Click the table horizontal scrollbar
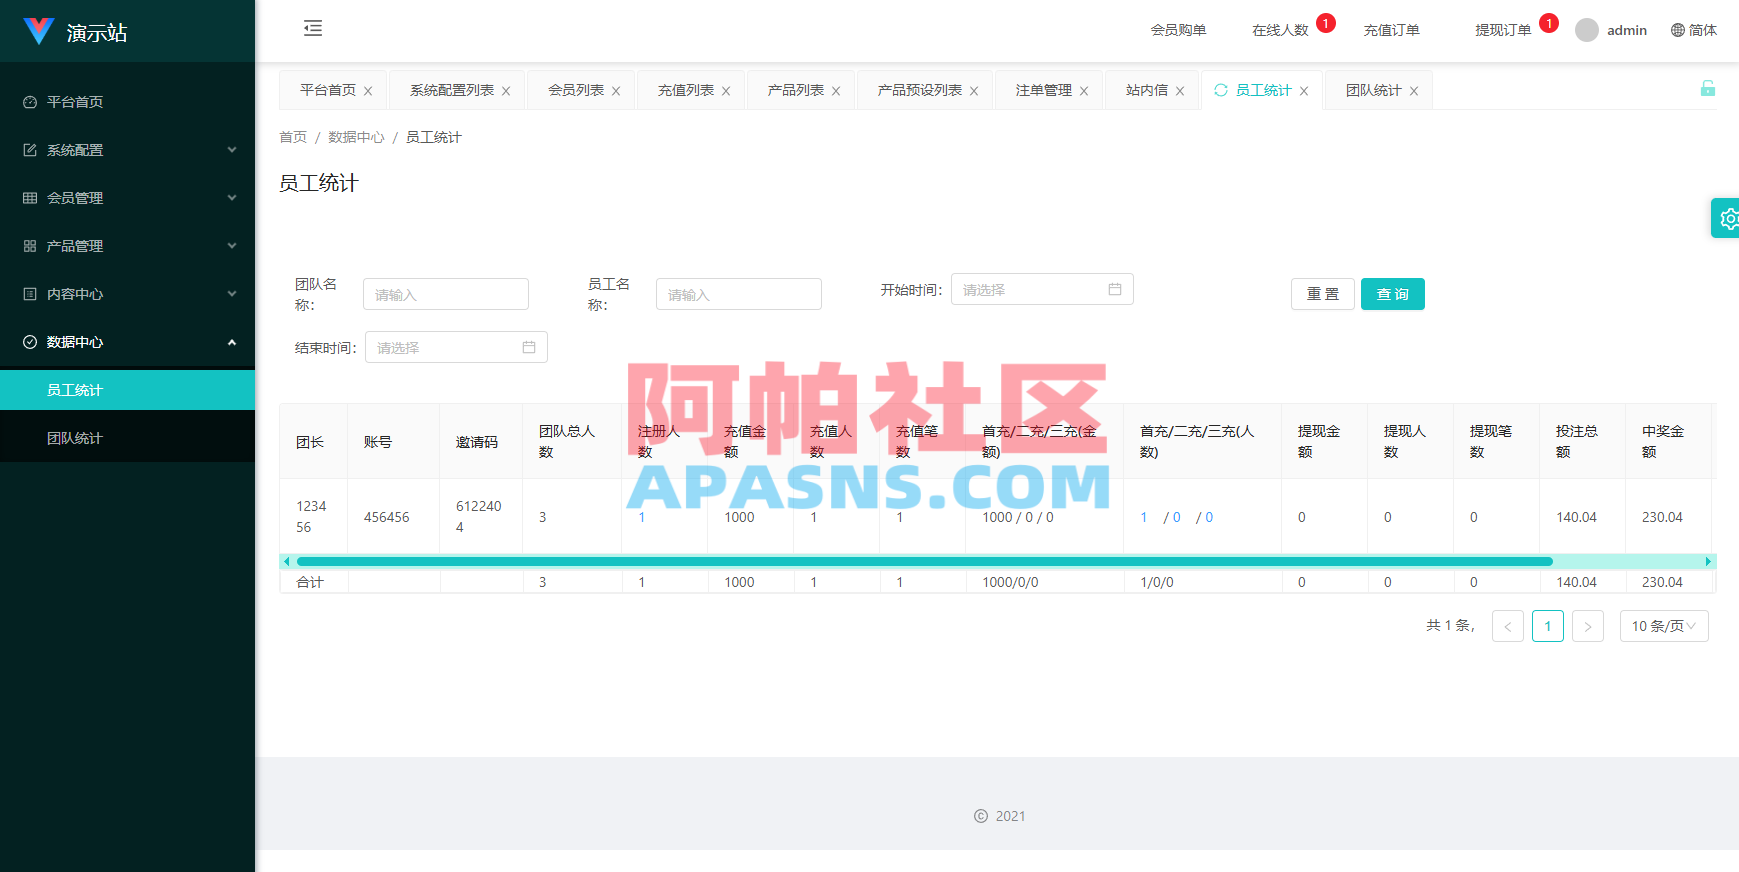The width and height of the screenshot is (1739, 872). click(x=924, y=561)
